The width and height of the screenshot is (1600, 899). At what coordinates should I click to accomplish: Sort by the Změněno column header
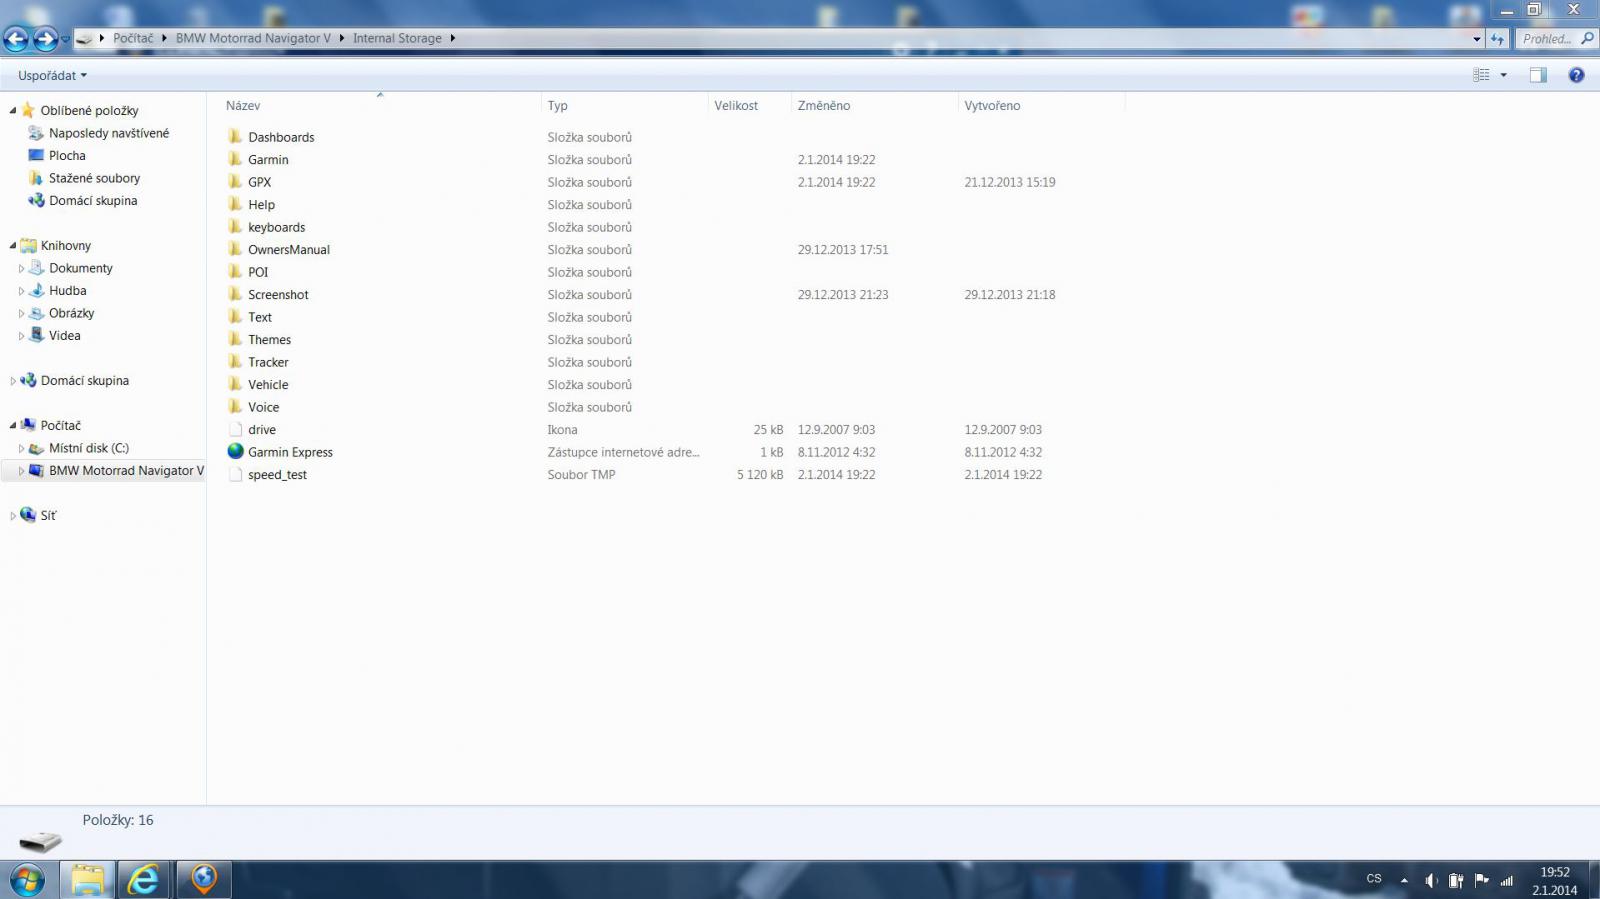824,106
